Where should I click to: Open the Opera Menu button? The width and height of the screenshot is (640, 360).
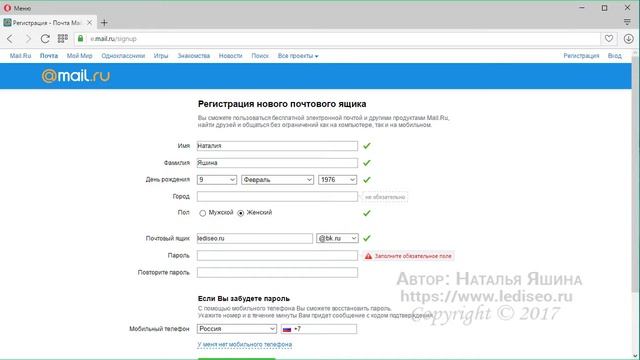[x=17, y=8]
